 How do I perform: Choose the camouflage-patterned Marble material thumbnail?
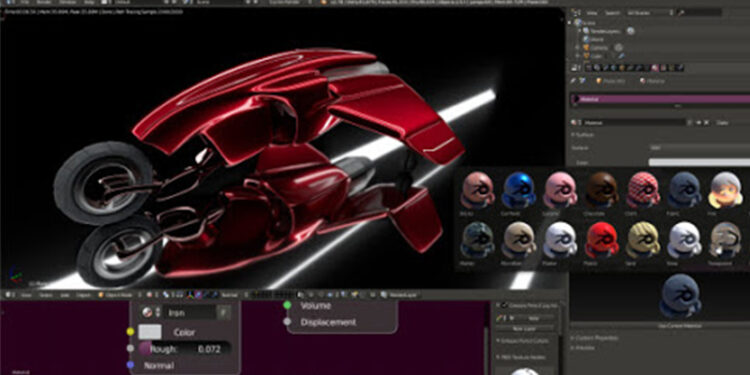click(x=477, y=240)
